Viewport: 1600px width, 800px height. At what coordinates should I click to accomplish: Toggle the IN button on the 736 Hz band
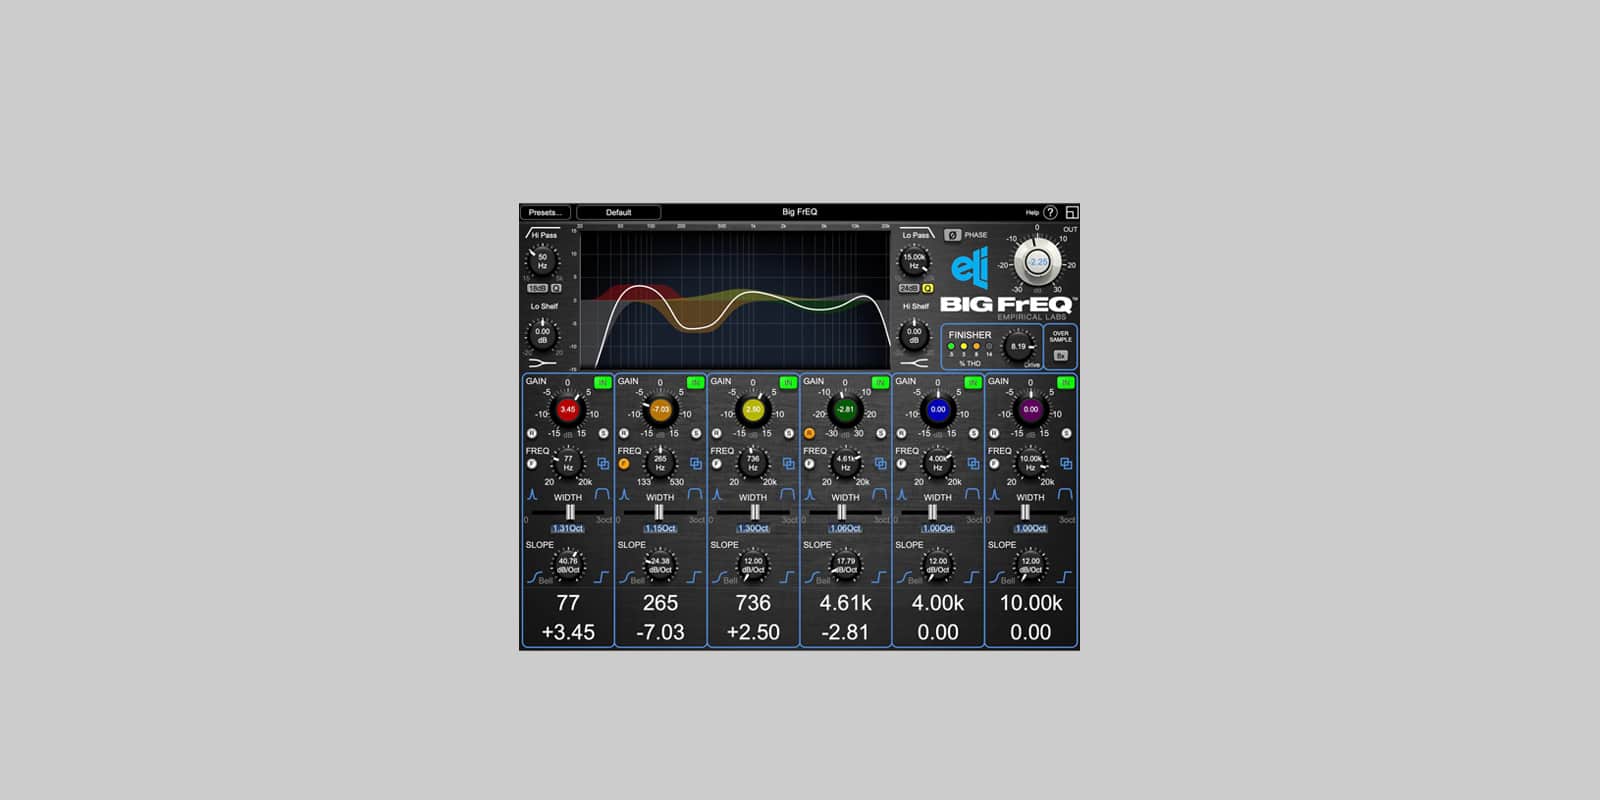pos(788,382)
